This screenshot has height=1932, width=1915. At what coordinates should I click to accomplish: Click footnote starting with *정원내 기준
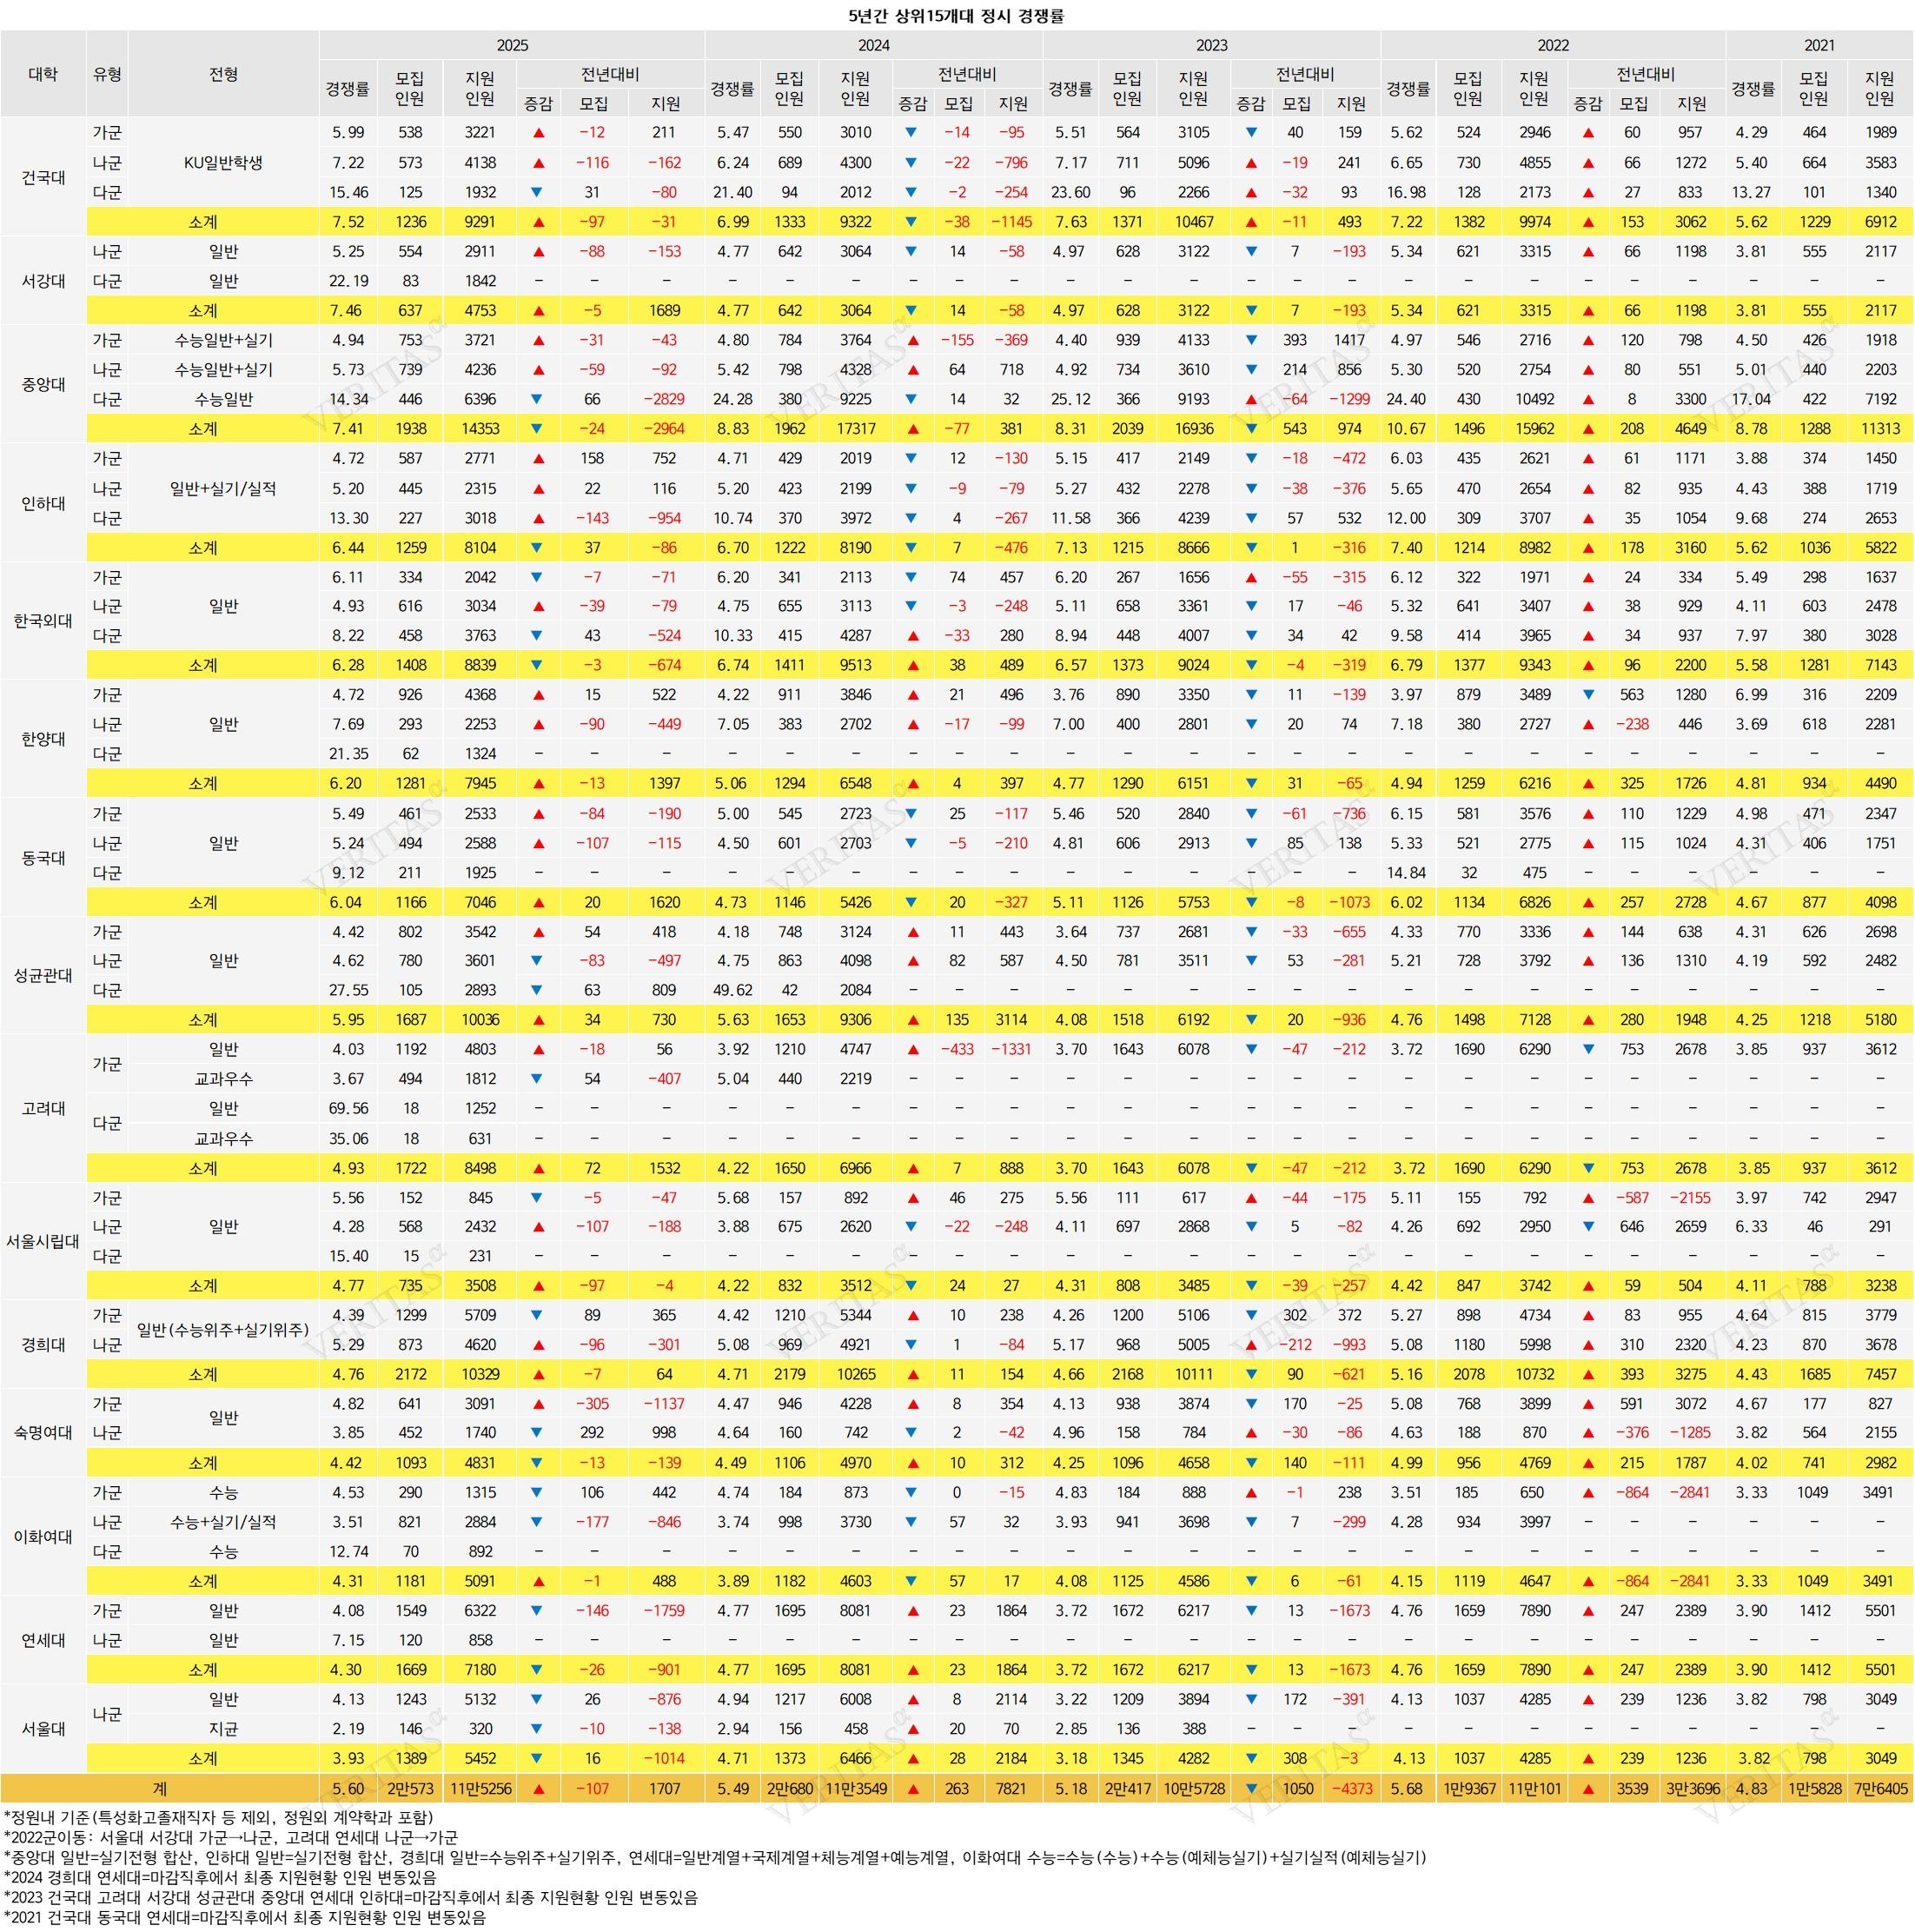coord(219,1817)
